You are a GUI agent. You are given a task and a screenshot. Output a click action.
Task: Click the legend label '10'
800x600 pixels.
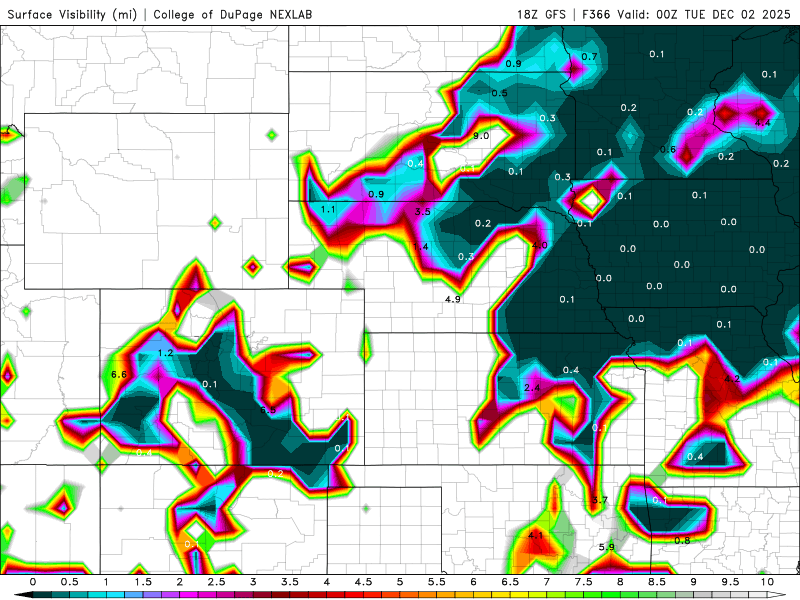(767, 582)
